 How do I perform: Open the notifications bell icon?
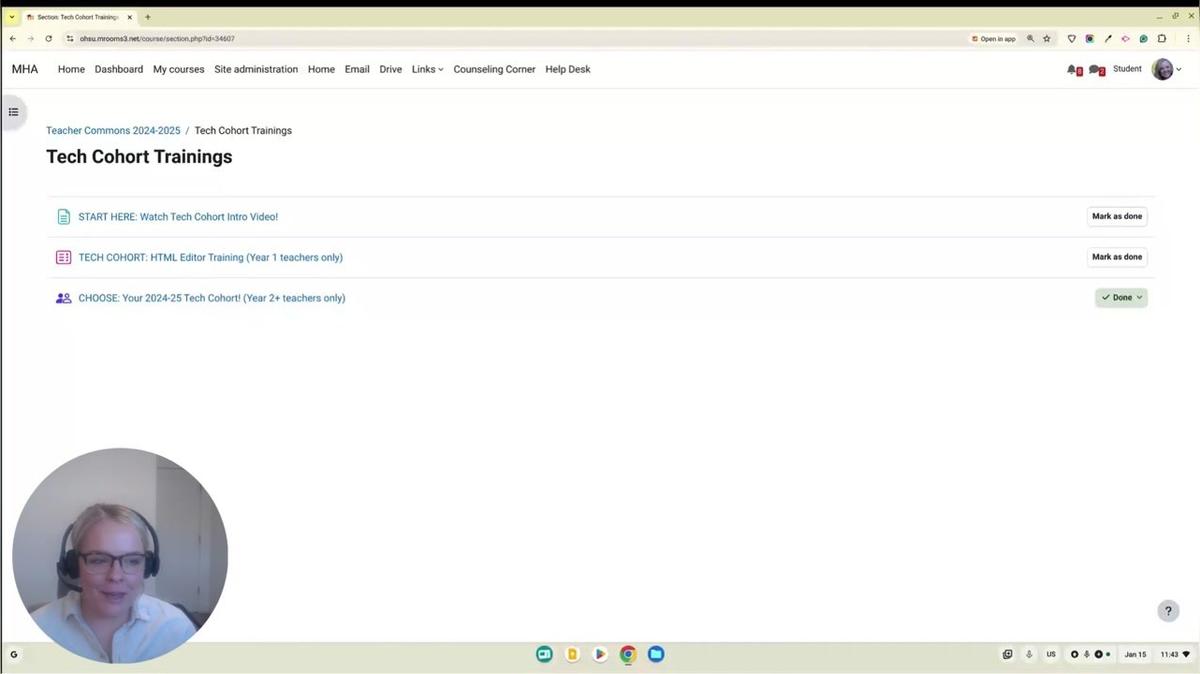pyautogui.click(x=1072, y=70)
